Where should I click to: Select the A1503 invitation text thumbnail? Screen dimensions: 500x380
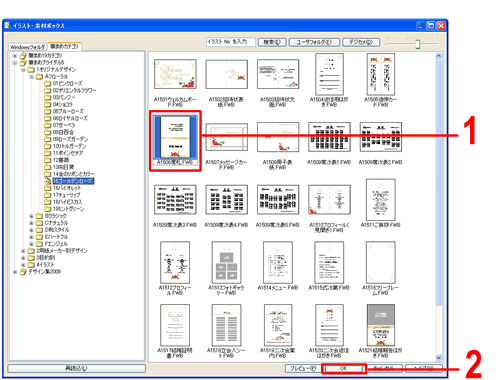(278, 74)
